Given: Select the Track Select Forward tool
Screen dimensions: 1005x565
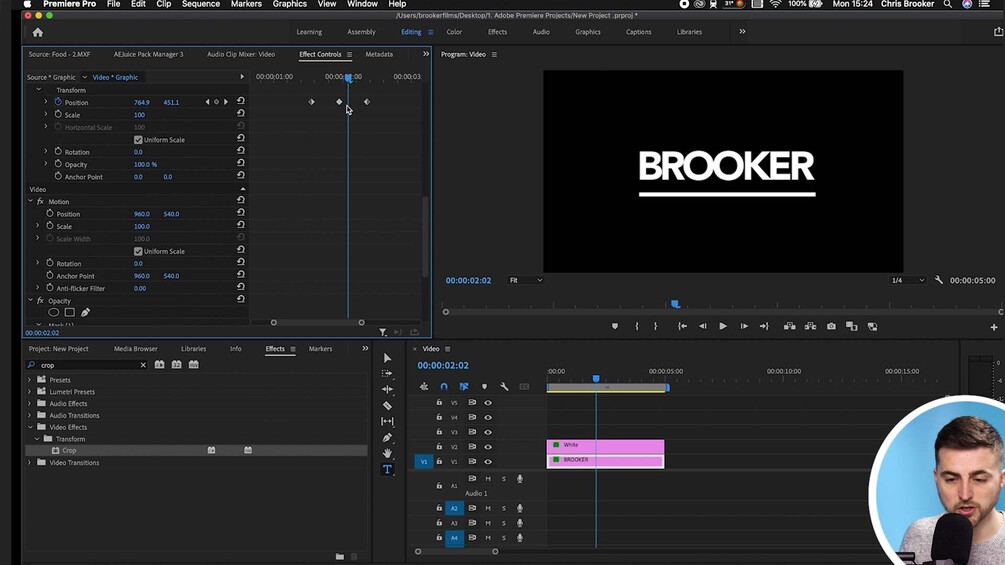Looking at the screenshot, I should click(x=387, y=373).
